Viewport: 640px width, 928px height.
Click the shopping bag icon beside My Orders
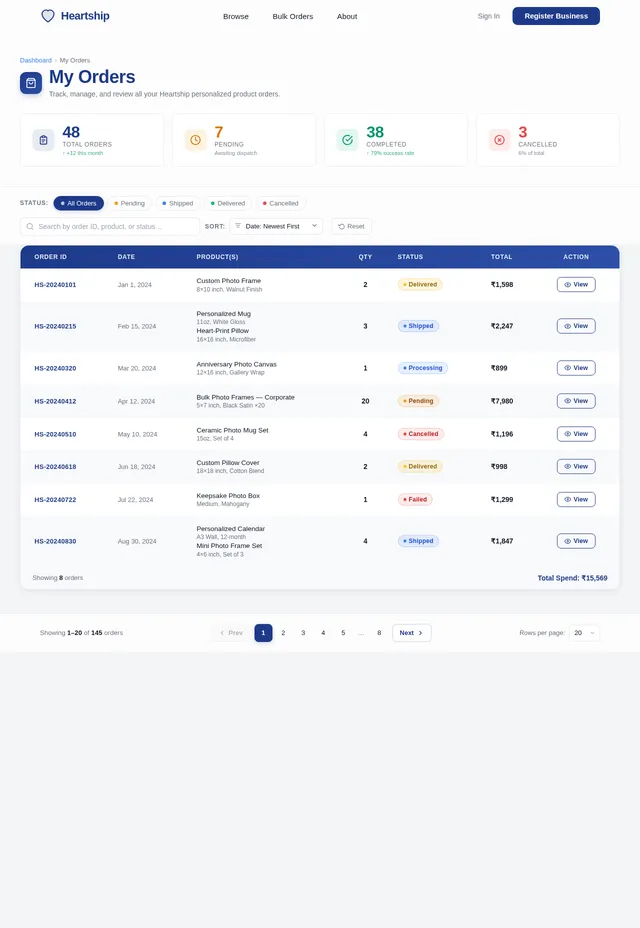[x=31, y=83]
